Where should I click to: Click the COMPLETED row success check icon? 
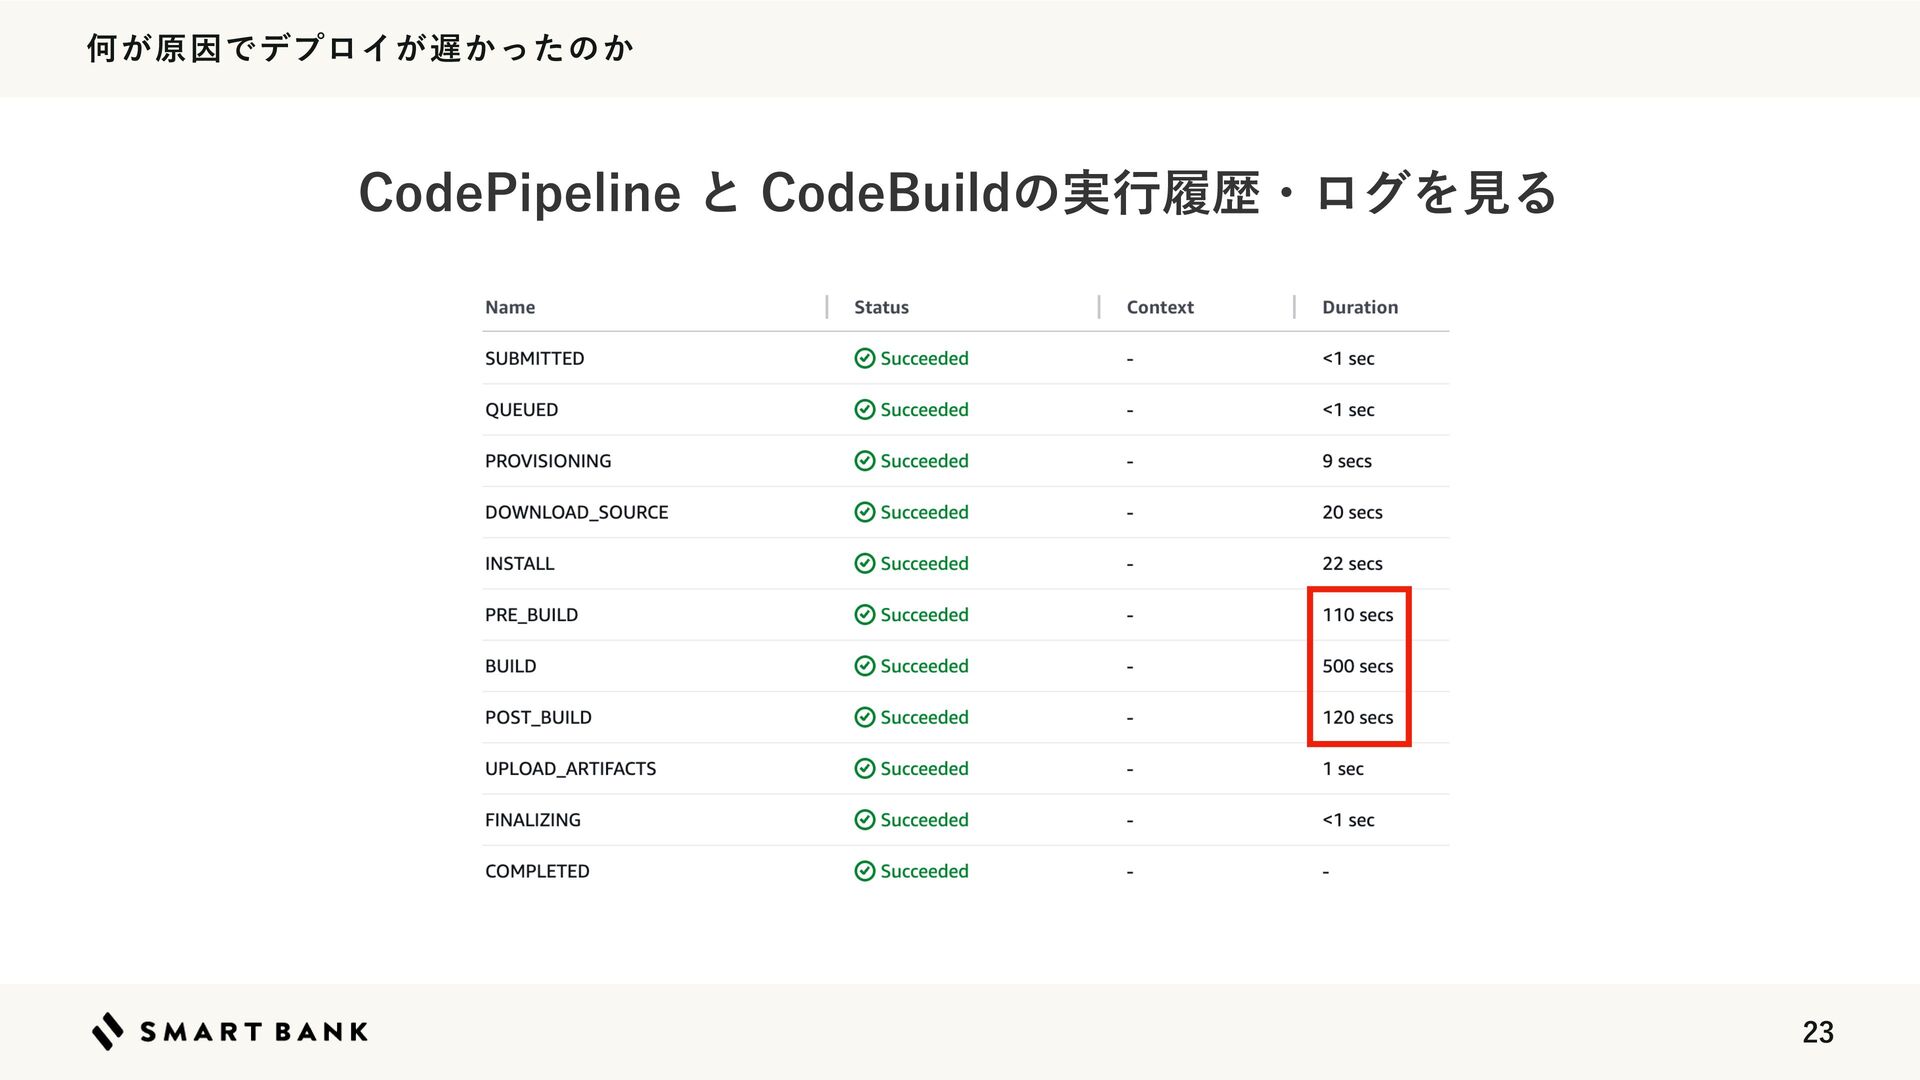click(865, 871)
